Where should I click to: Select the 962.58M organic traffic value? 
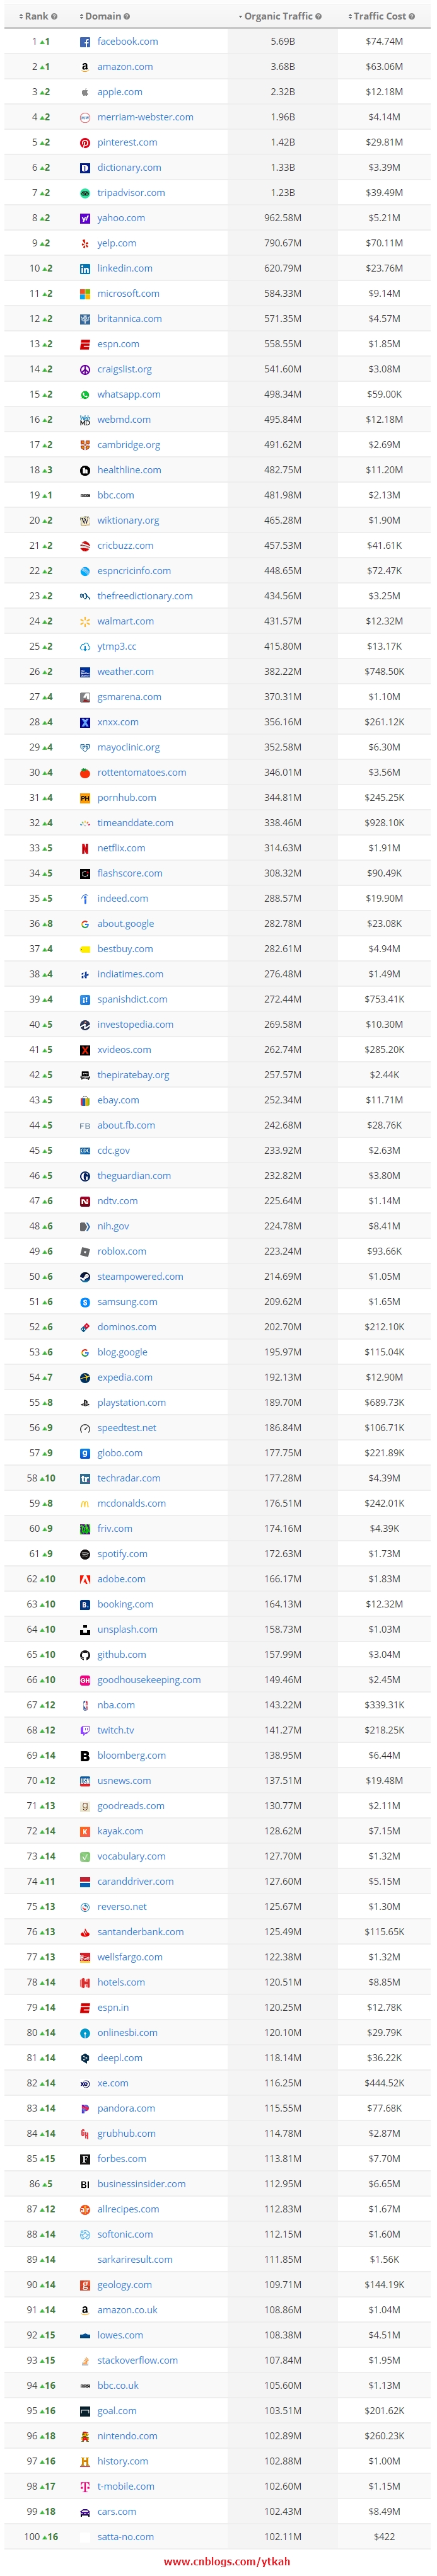[283, 218]
